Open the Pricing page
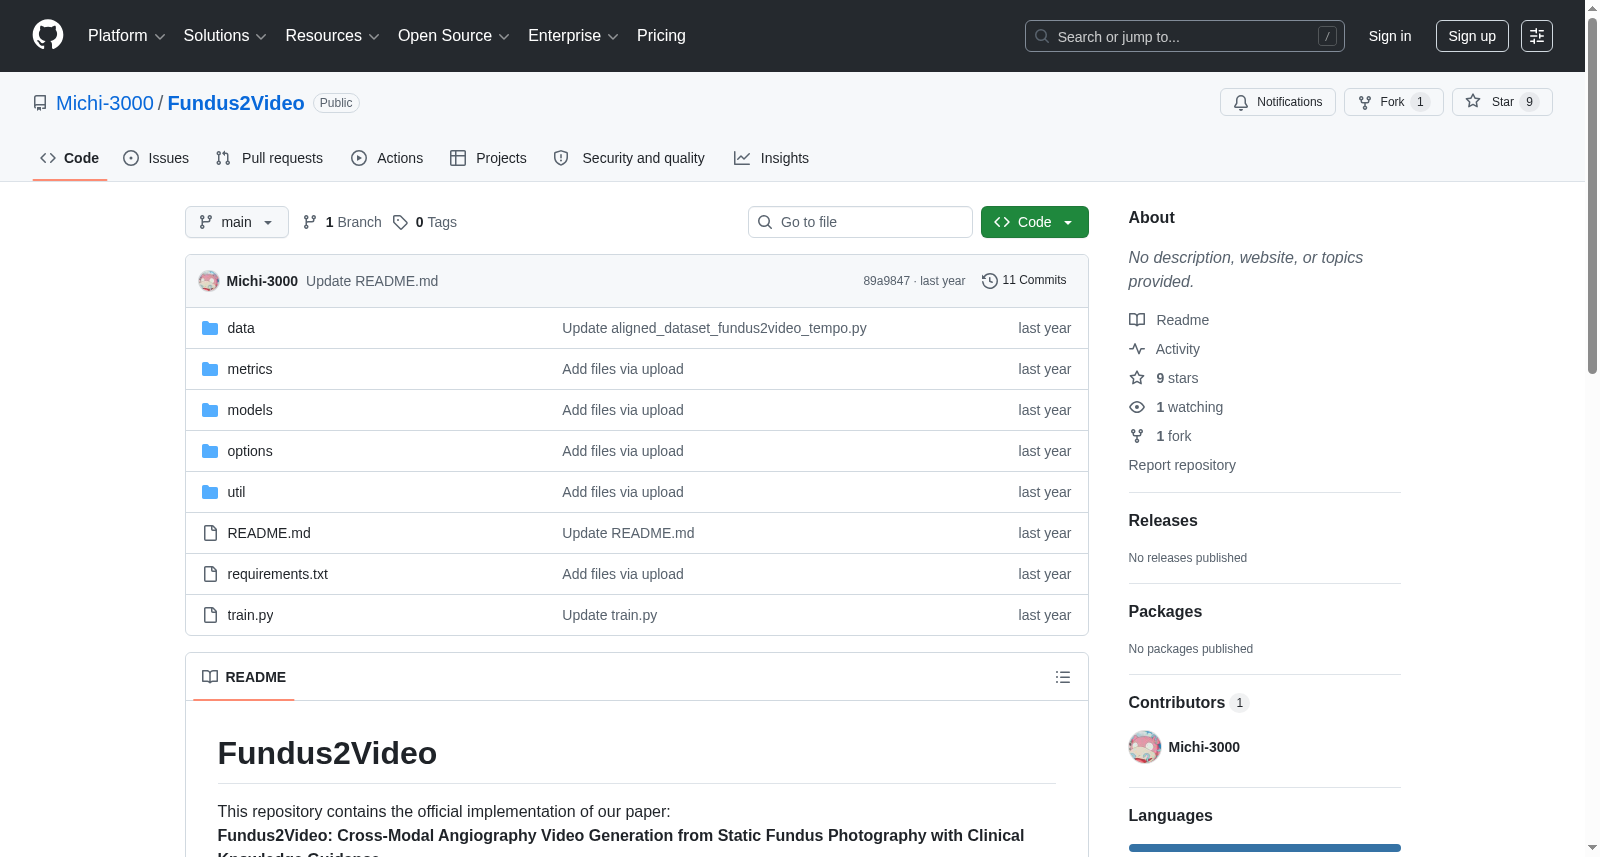The image size is (1600, 857). 661,36
